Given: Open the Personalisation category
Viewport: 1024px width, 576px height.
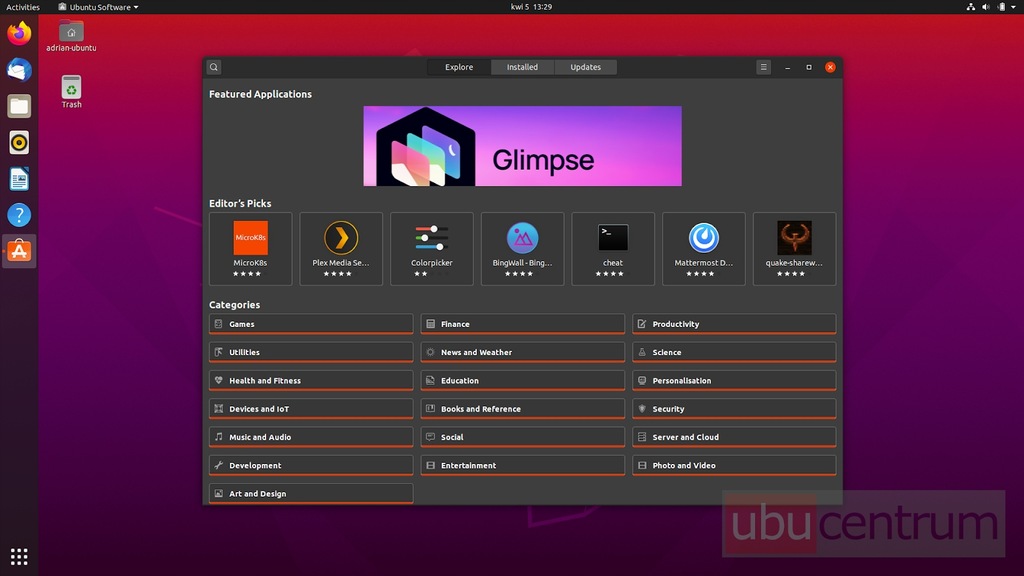Looking at the screenshot, I should pyautogui.click(x=734, y=380).
